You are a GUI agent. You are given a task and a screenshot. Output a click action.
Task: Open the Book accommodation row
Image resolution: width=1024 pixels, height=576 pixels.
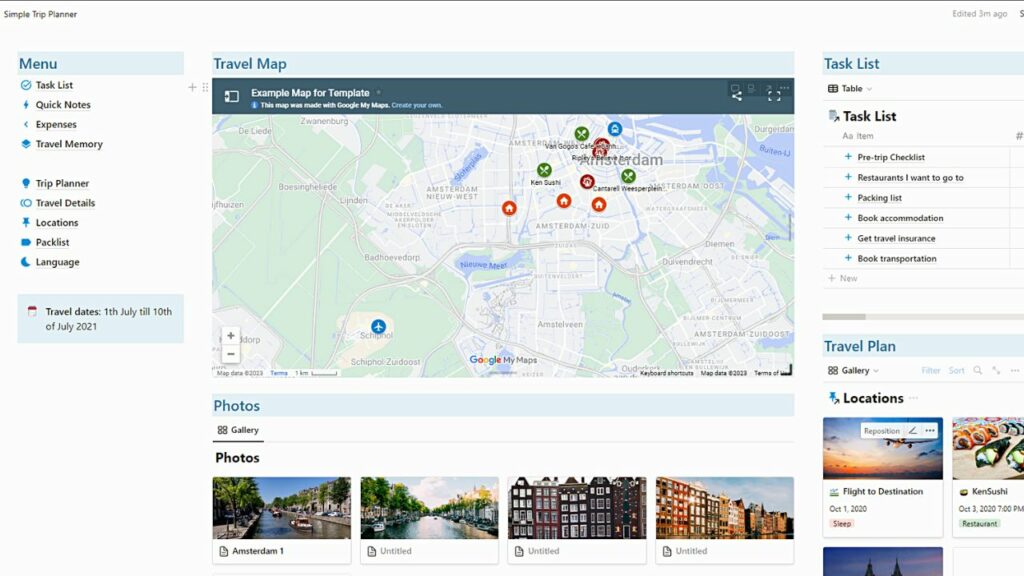pyautogui.click(x=900, y=218)
